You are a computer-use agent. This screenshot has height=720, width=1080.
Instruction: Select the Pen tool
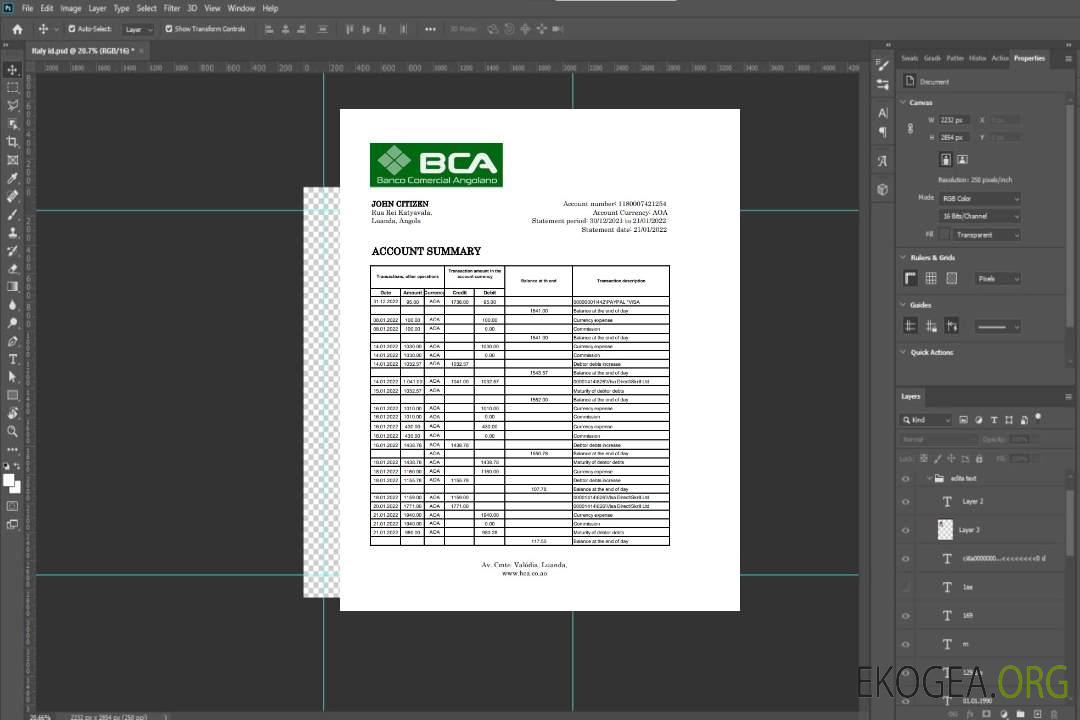(12, 341)
